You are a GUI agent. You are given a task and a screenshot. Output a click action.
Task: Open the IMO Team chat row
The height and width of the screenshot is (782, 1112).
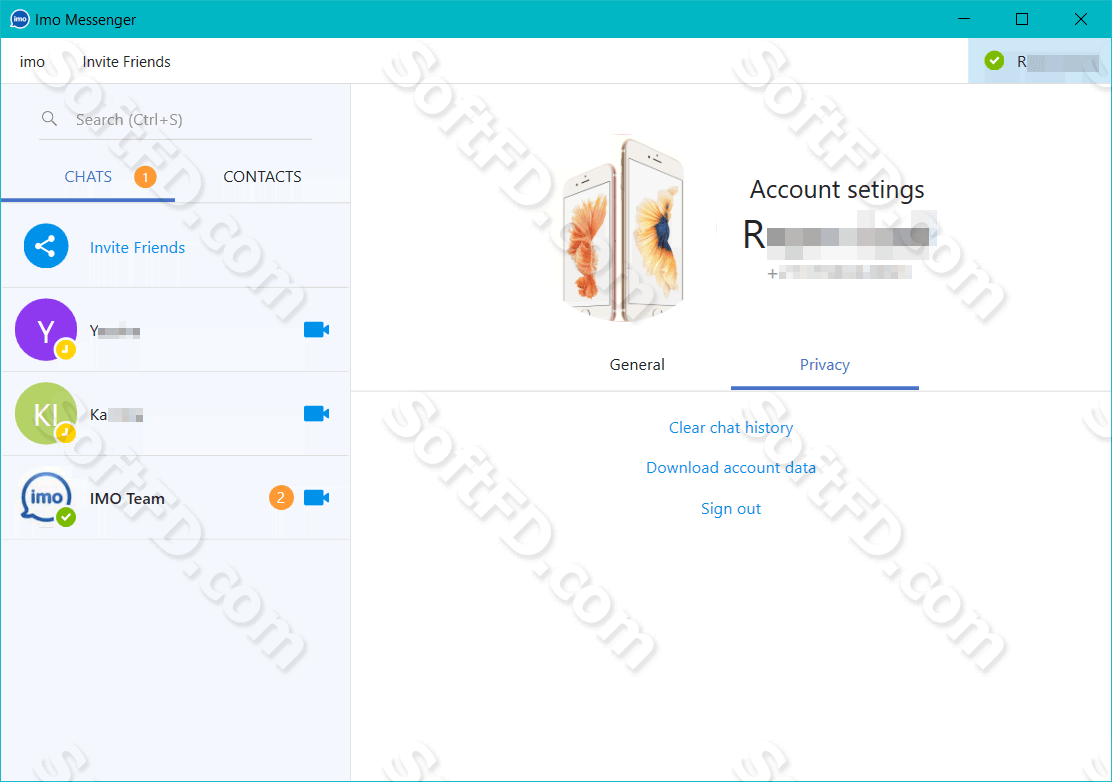pyautogui.click(x=175, y=498)
